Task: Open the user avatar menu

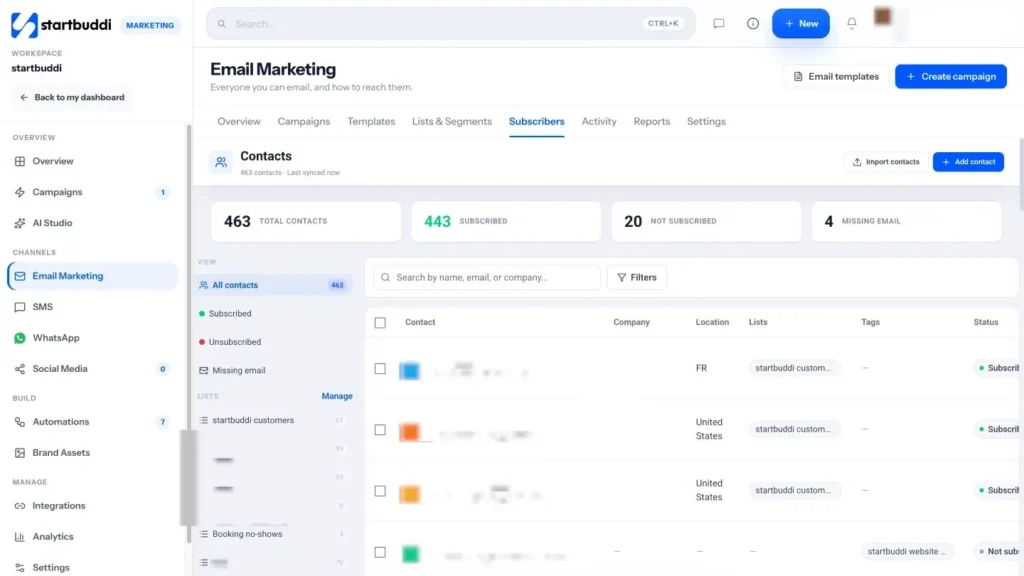Action: [x=882, y=17]
